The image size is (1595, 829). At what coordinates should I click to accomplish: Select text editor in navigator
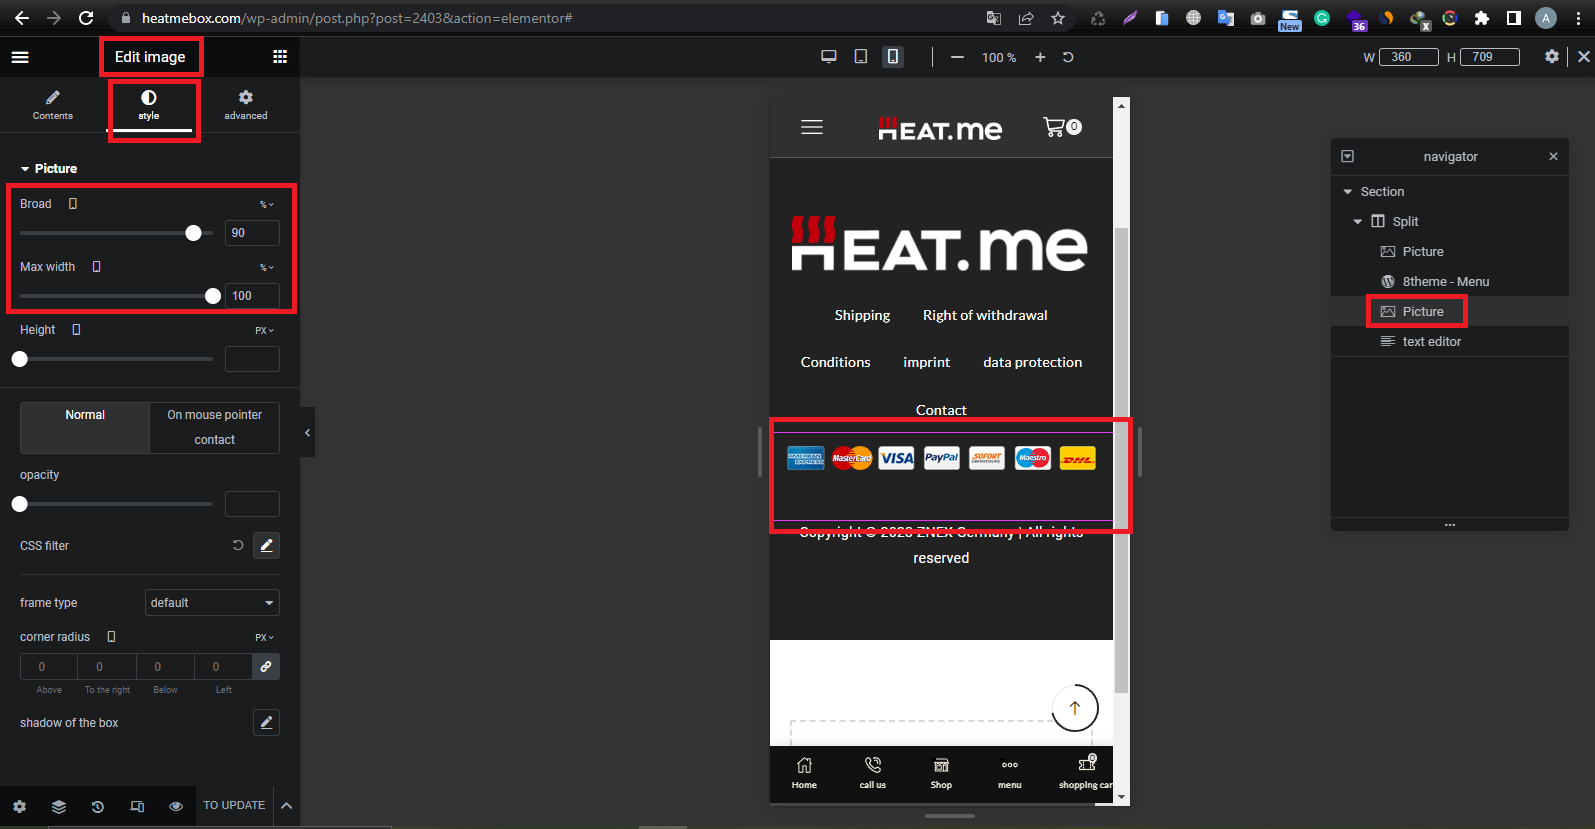1450,342
